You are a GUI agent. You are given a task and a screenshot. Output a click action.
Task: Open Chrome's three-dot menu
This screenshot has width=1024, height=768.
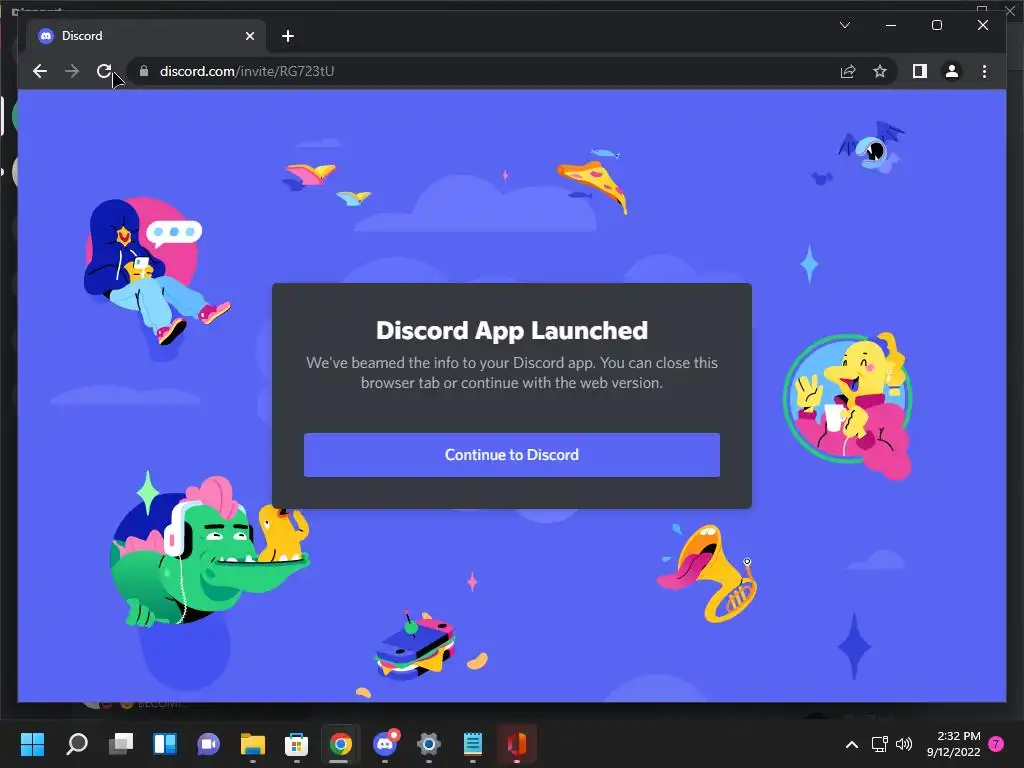pos(984,71)
